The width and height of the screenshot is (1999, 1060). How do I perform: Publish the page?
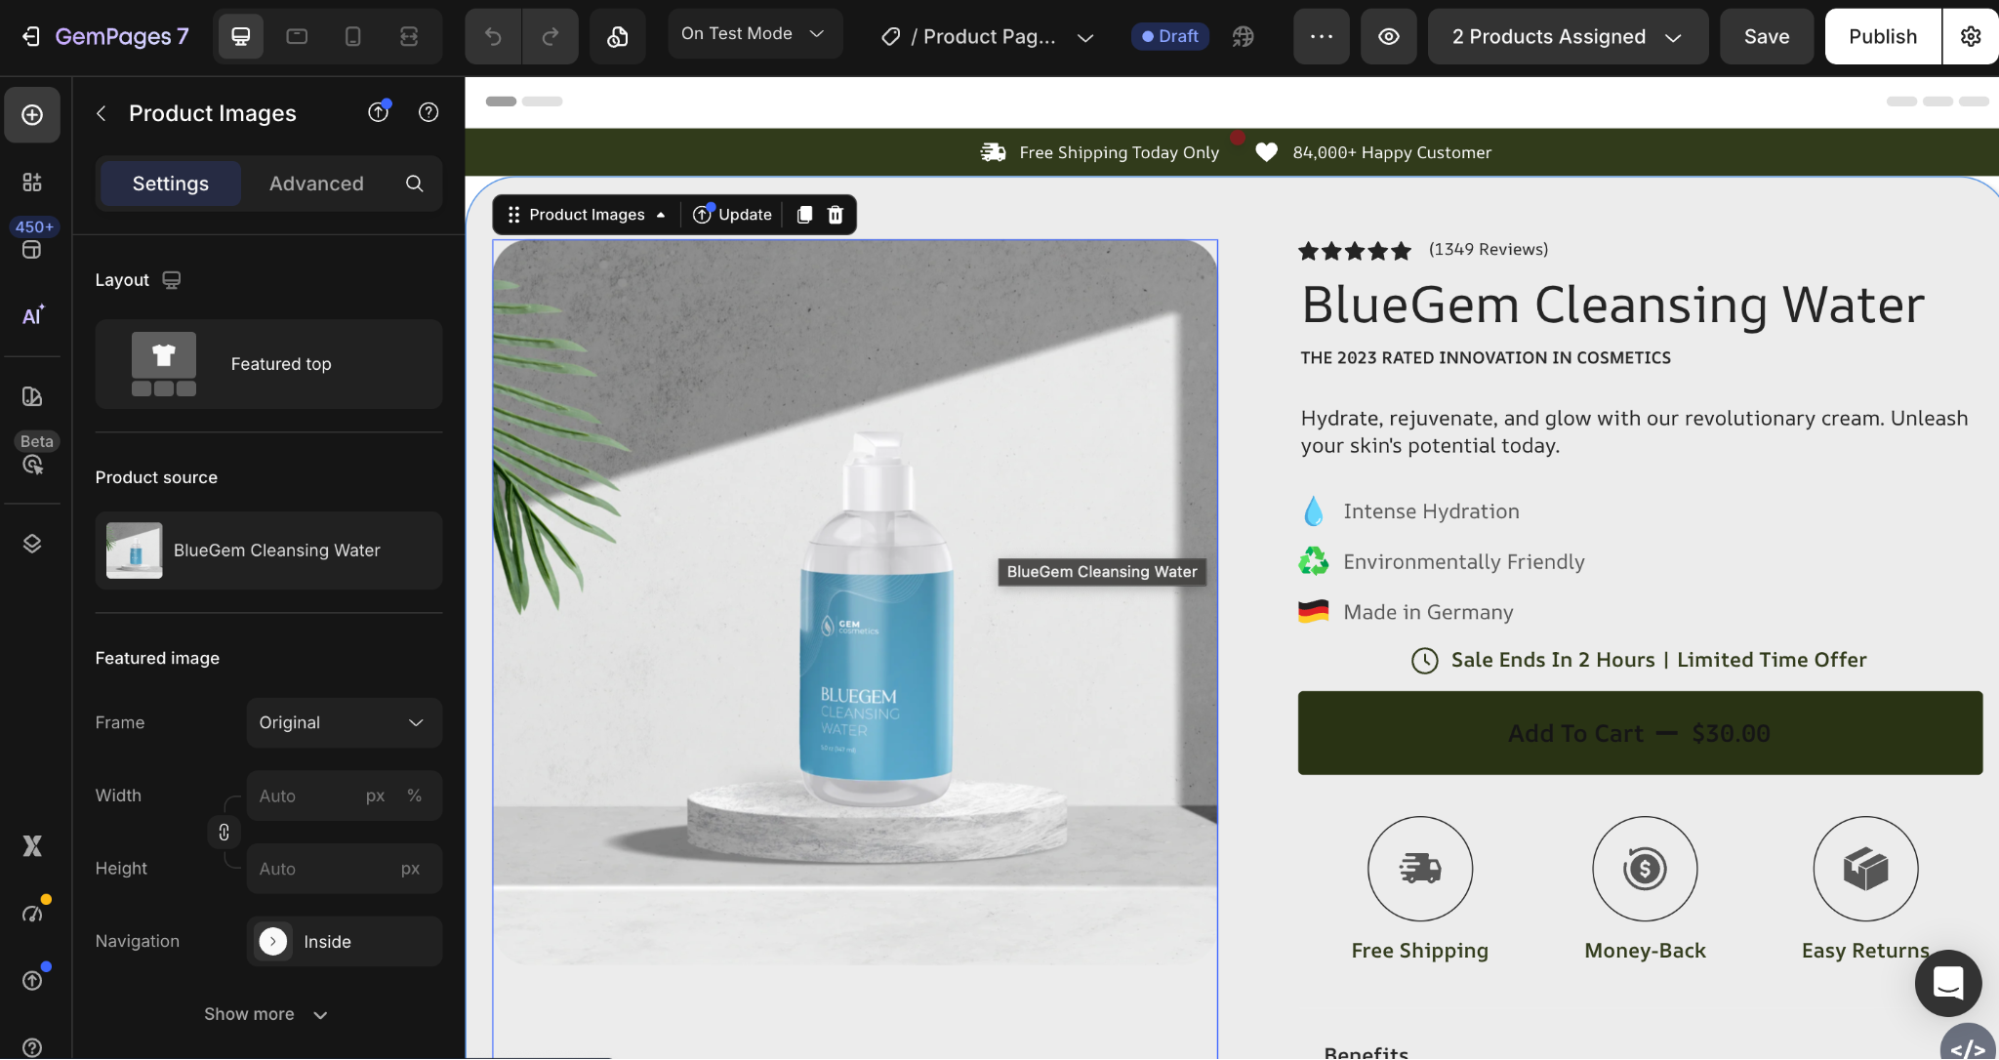[x=1882, y=37]
